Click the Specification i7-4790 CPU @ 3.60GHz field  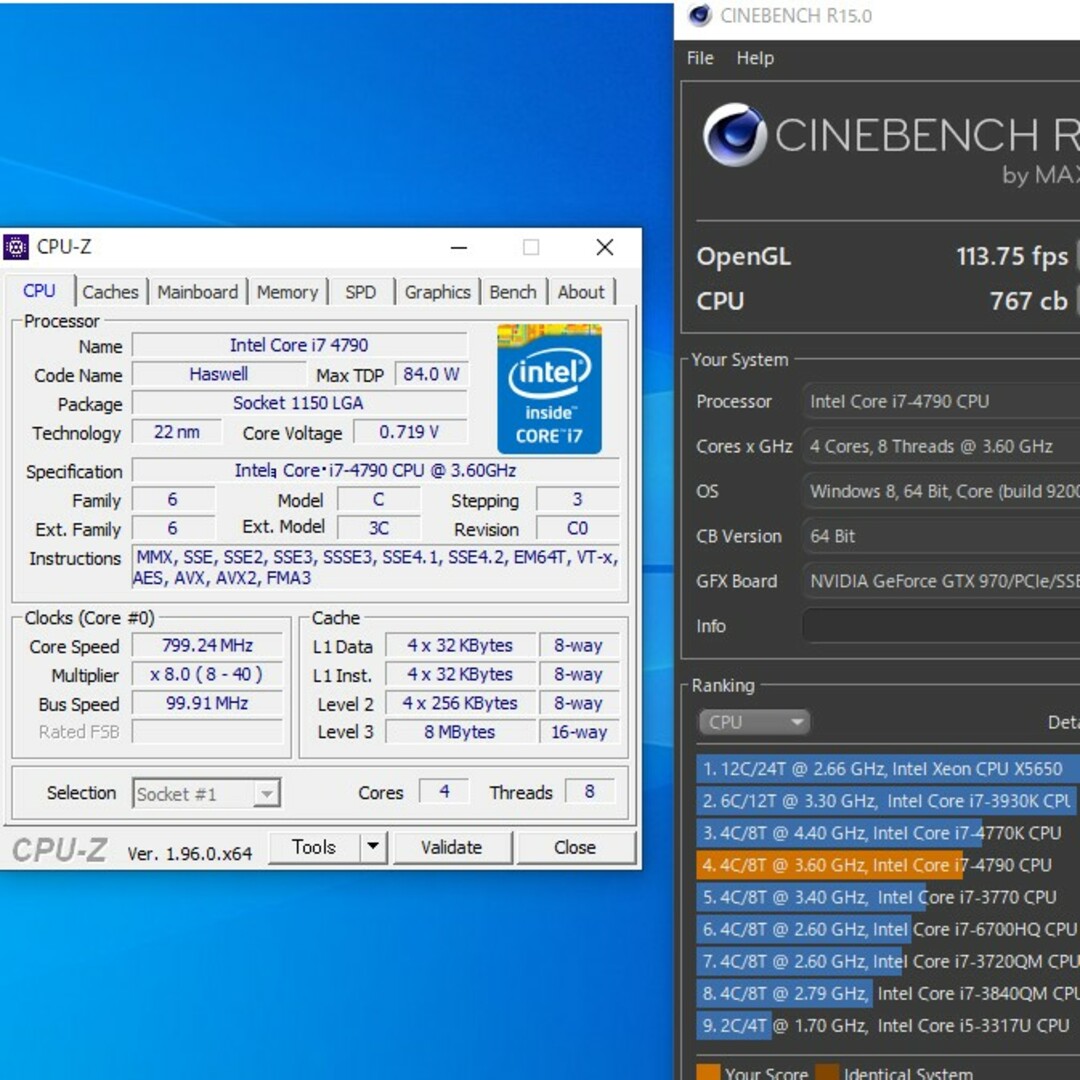coord(375,470)
